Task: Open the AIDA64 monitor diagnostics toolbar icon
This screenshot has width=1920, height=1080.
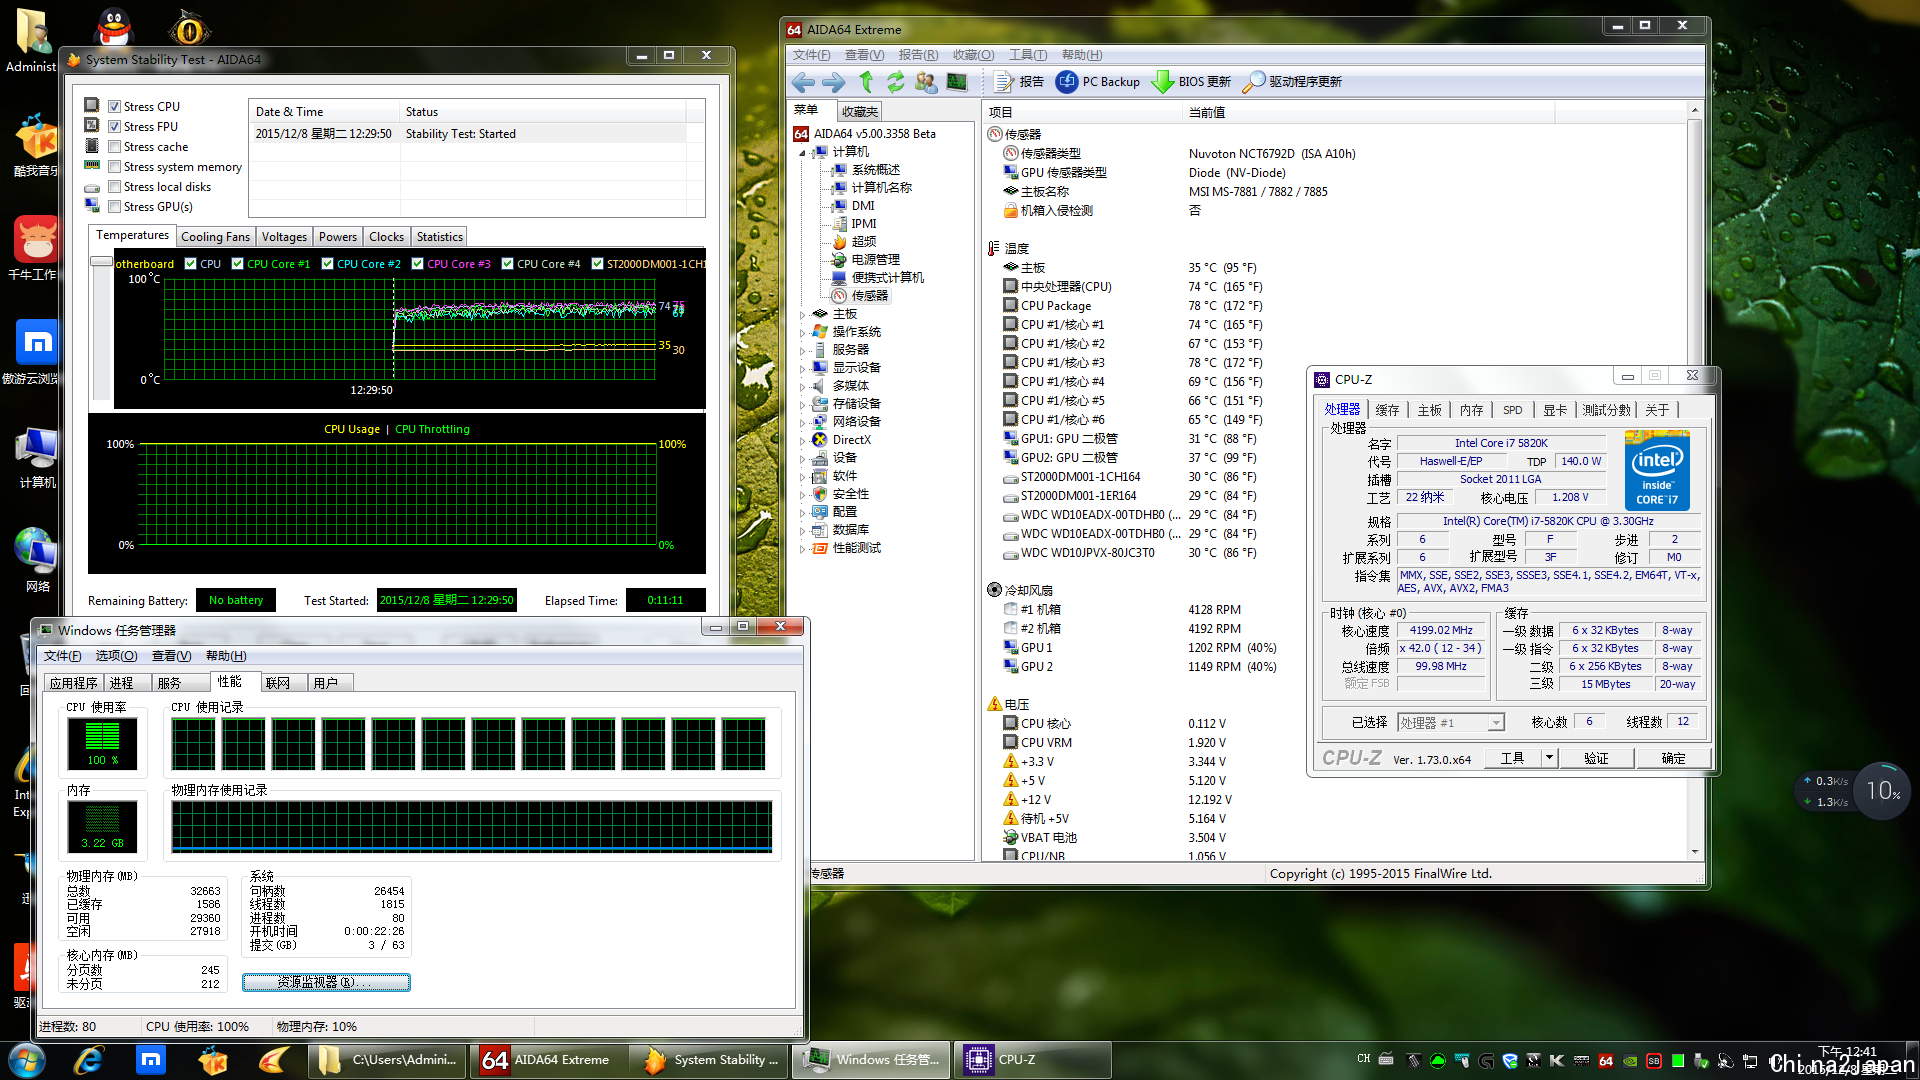Action: pyautogui.click(x=957, y=82)
